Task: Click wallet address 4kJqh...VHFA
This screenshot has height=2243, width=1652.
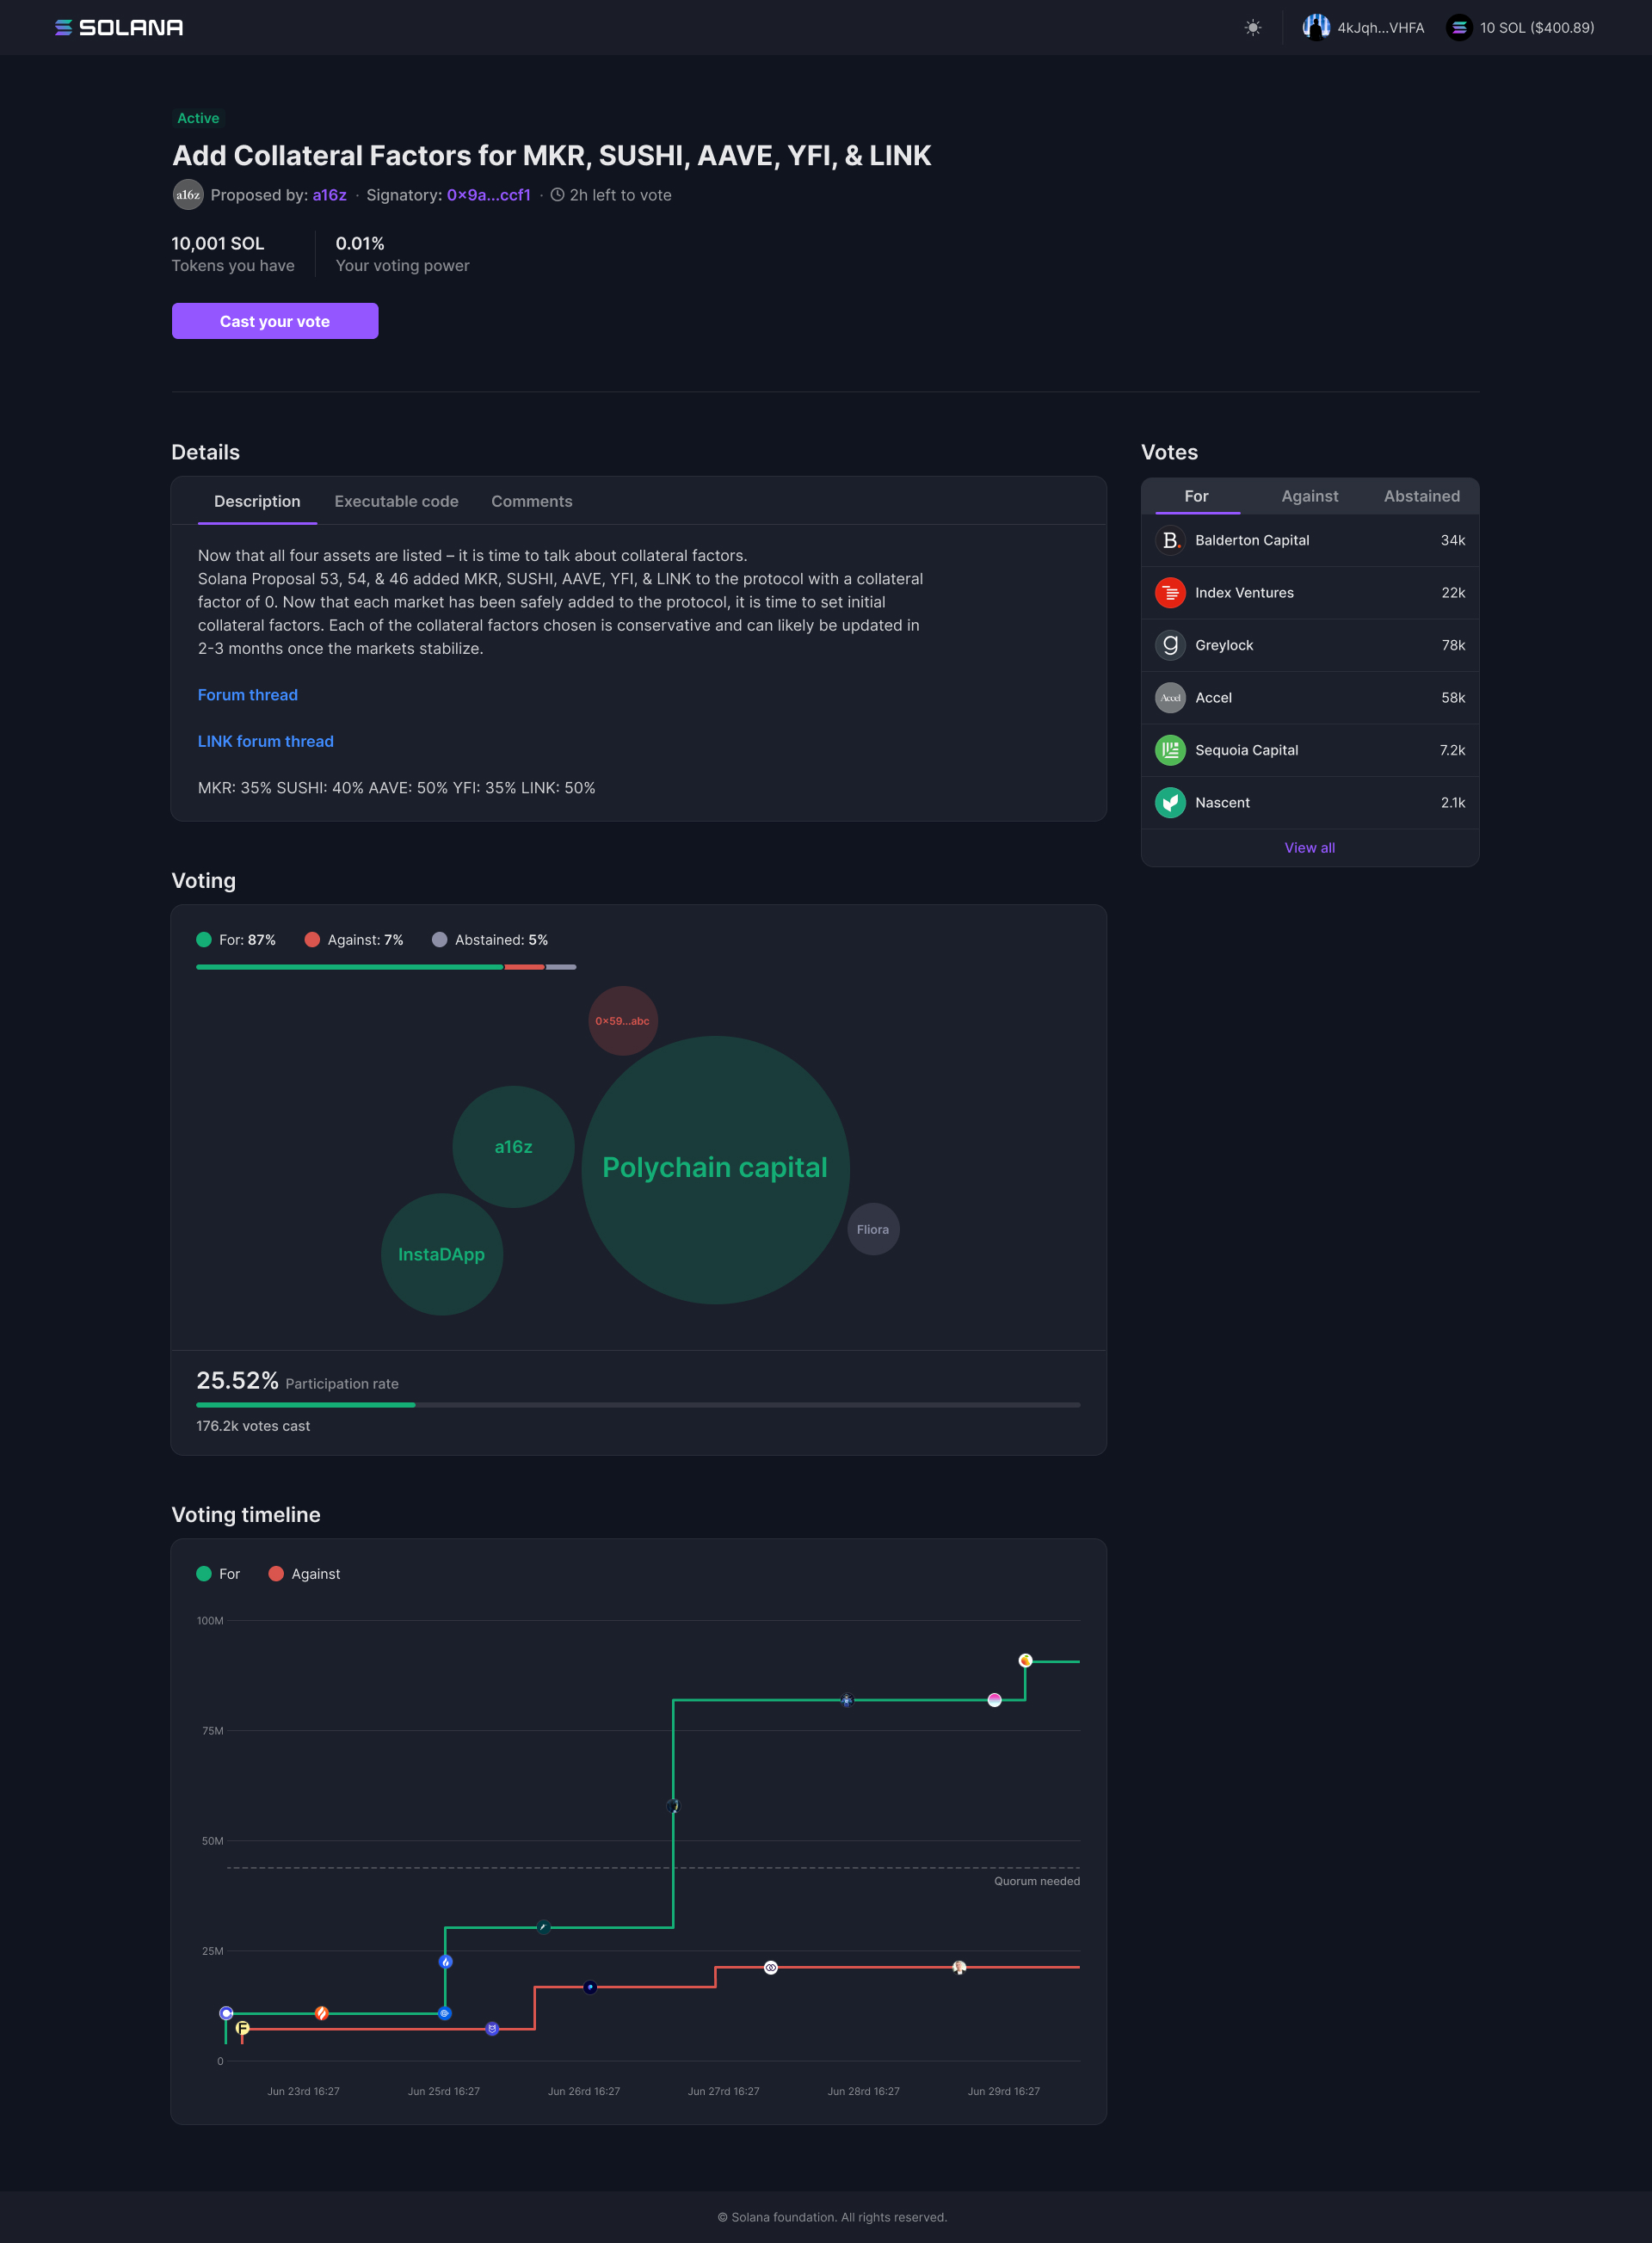Action: (1380, 28)
